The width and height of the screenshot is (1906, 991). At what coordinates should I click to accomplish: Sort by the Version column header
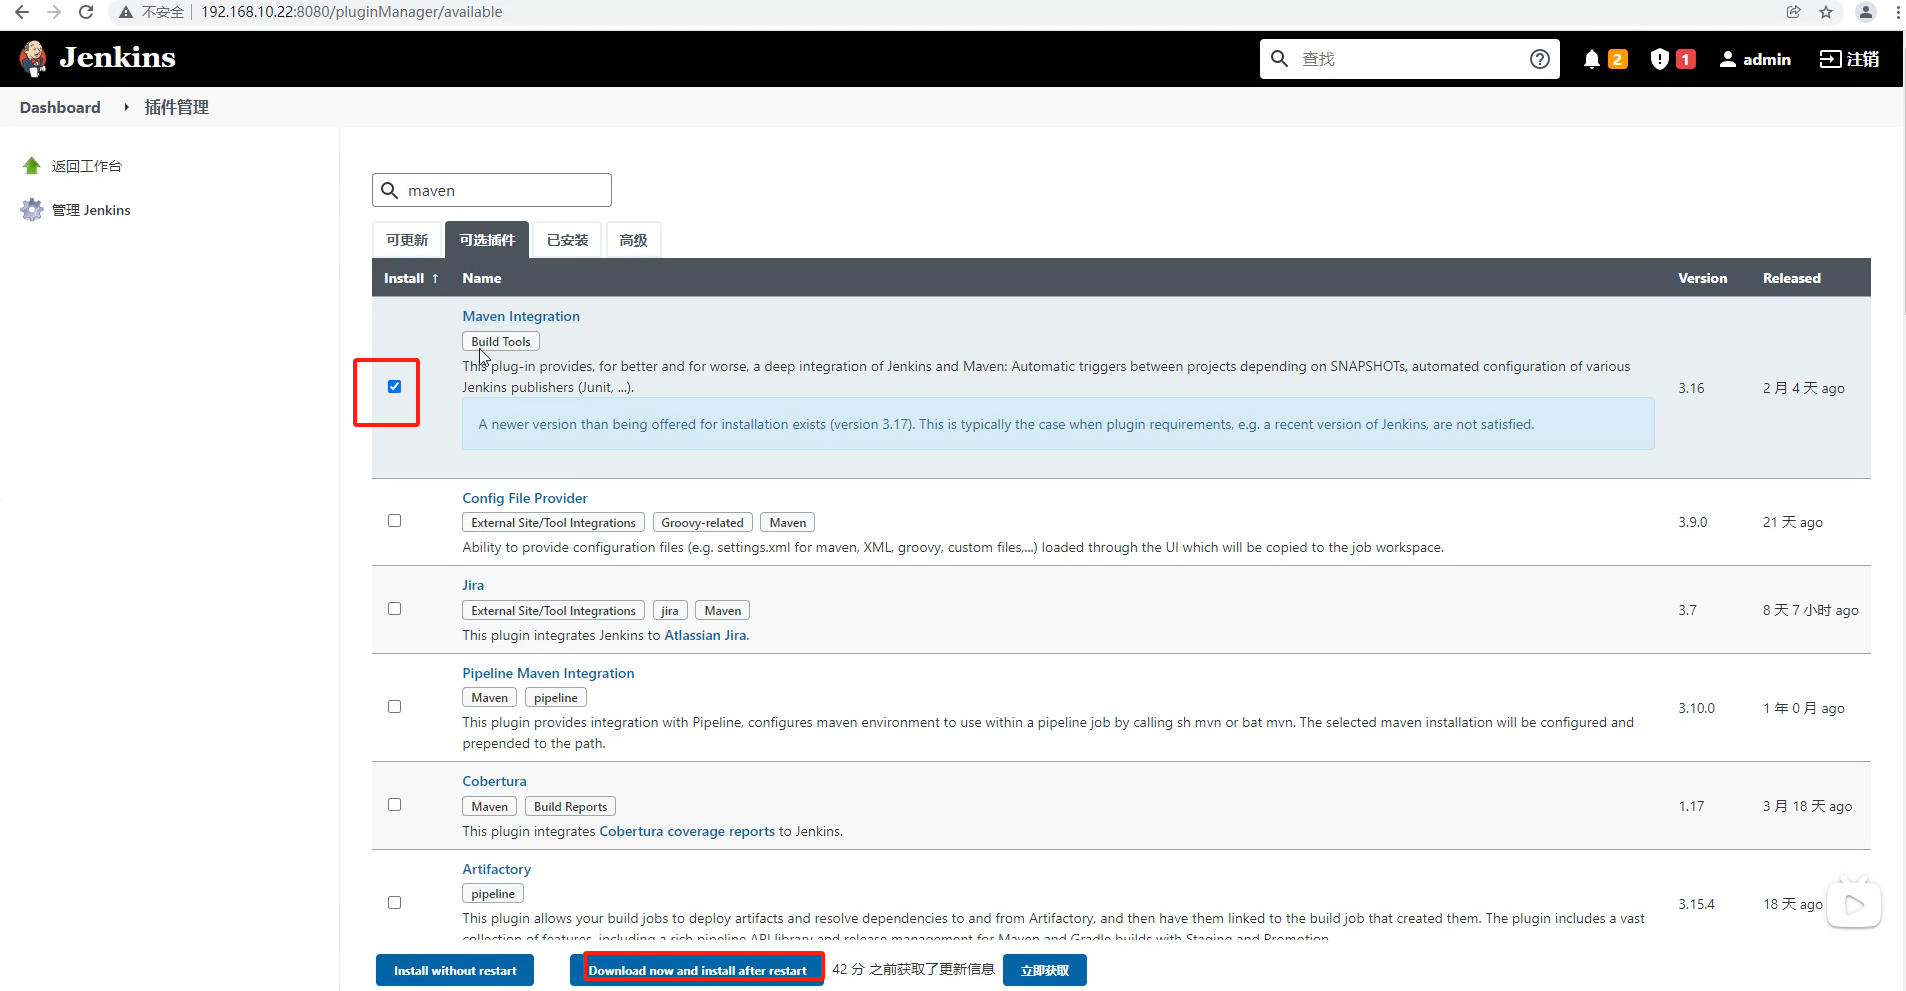click(1702, 278)
